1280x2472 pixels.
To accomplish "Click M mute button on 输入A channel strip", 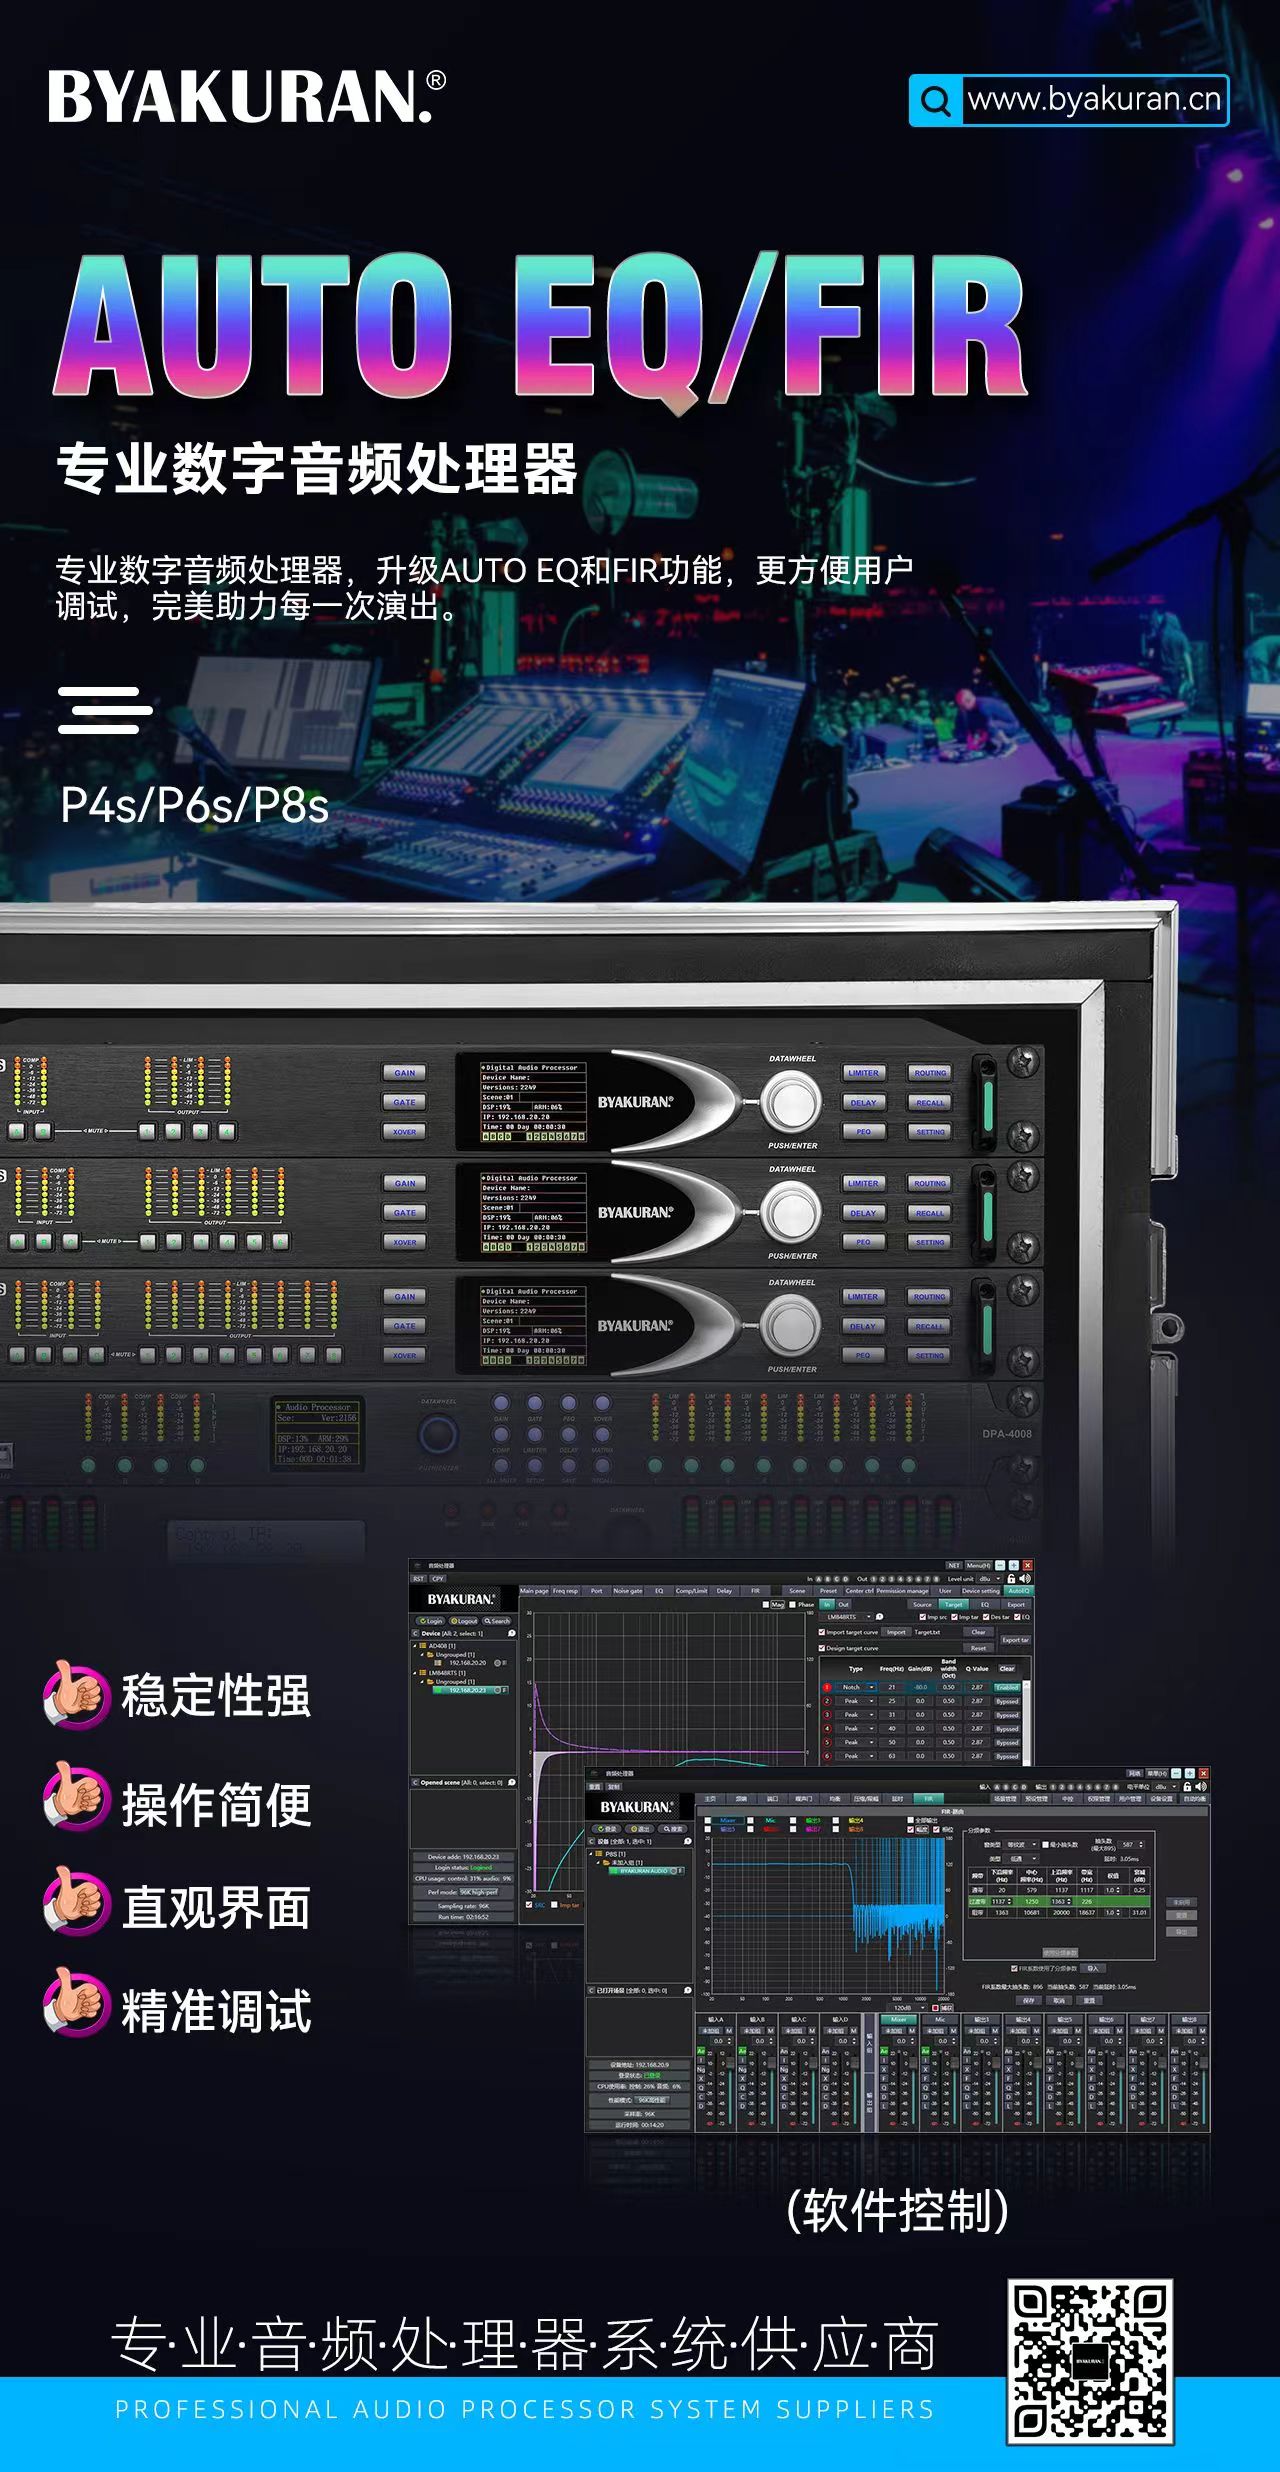I will point(729,2030).
